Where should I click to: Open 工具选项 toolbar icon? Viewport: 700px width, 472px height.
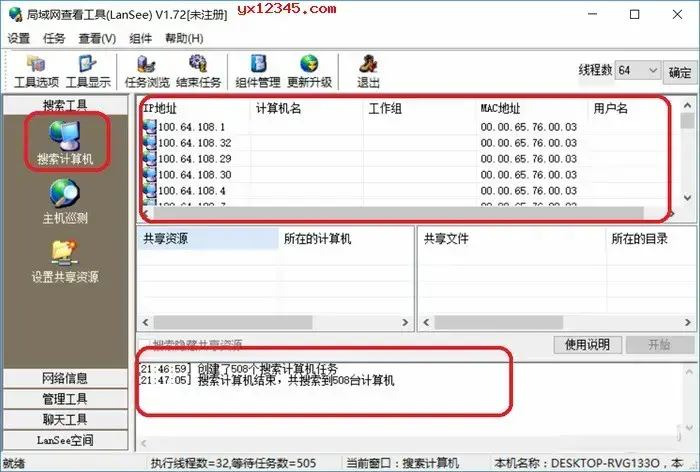(36, 64)
